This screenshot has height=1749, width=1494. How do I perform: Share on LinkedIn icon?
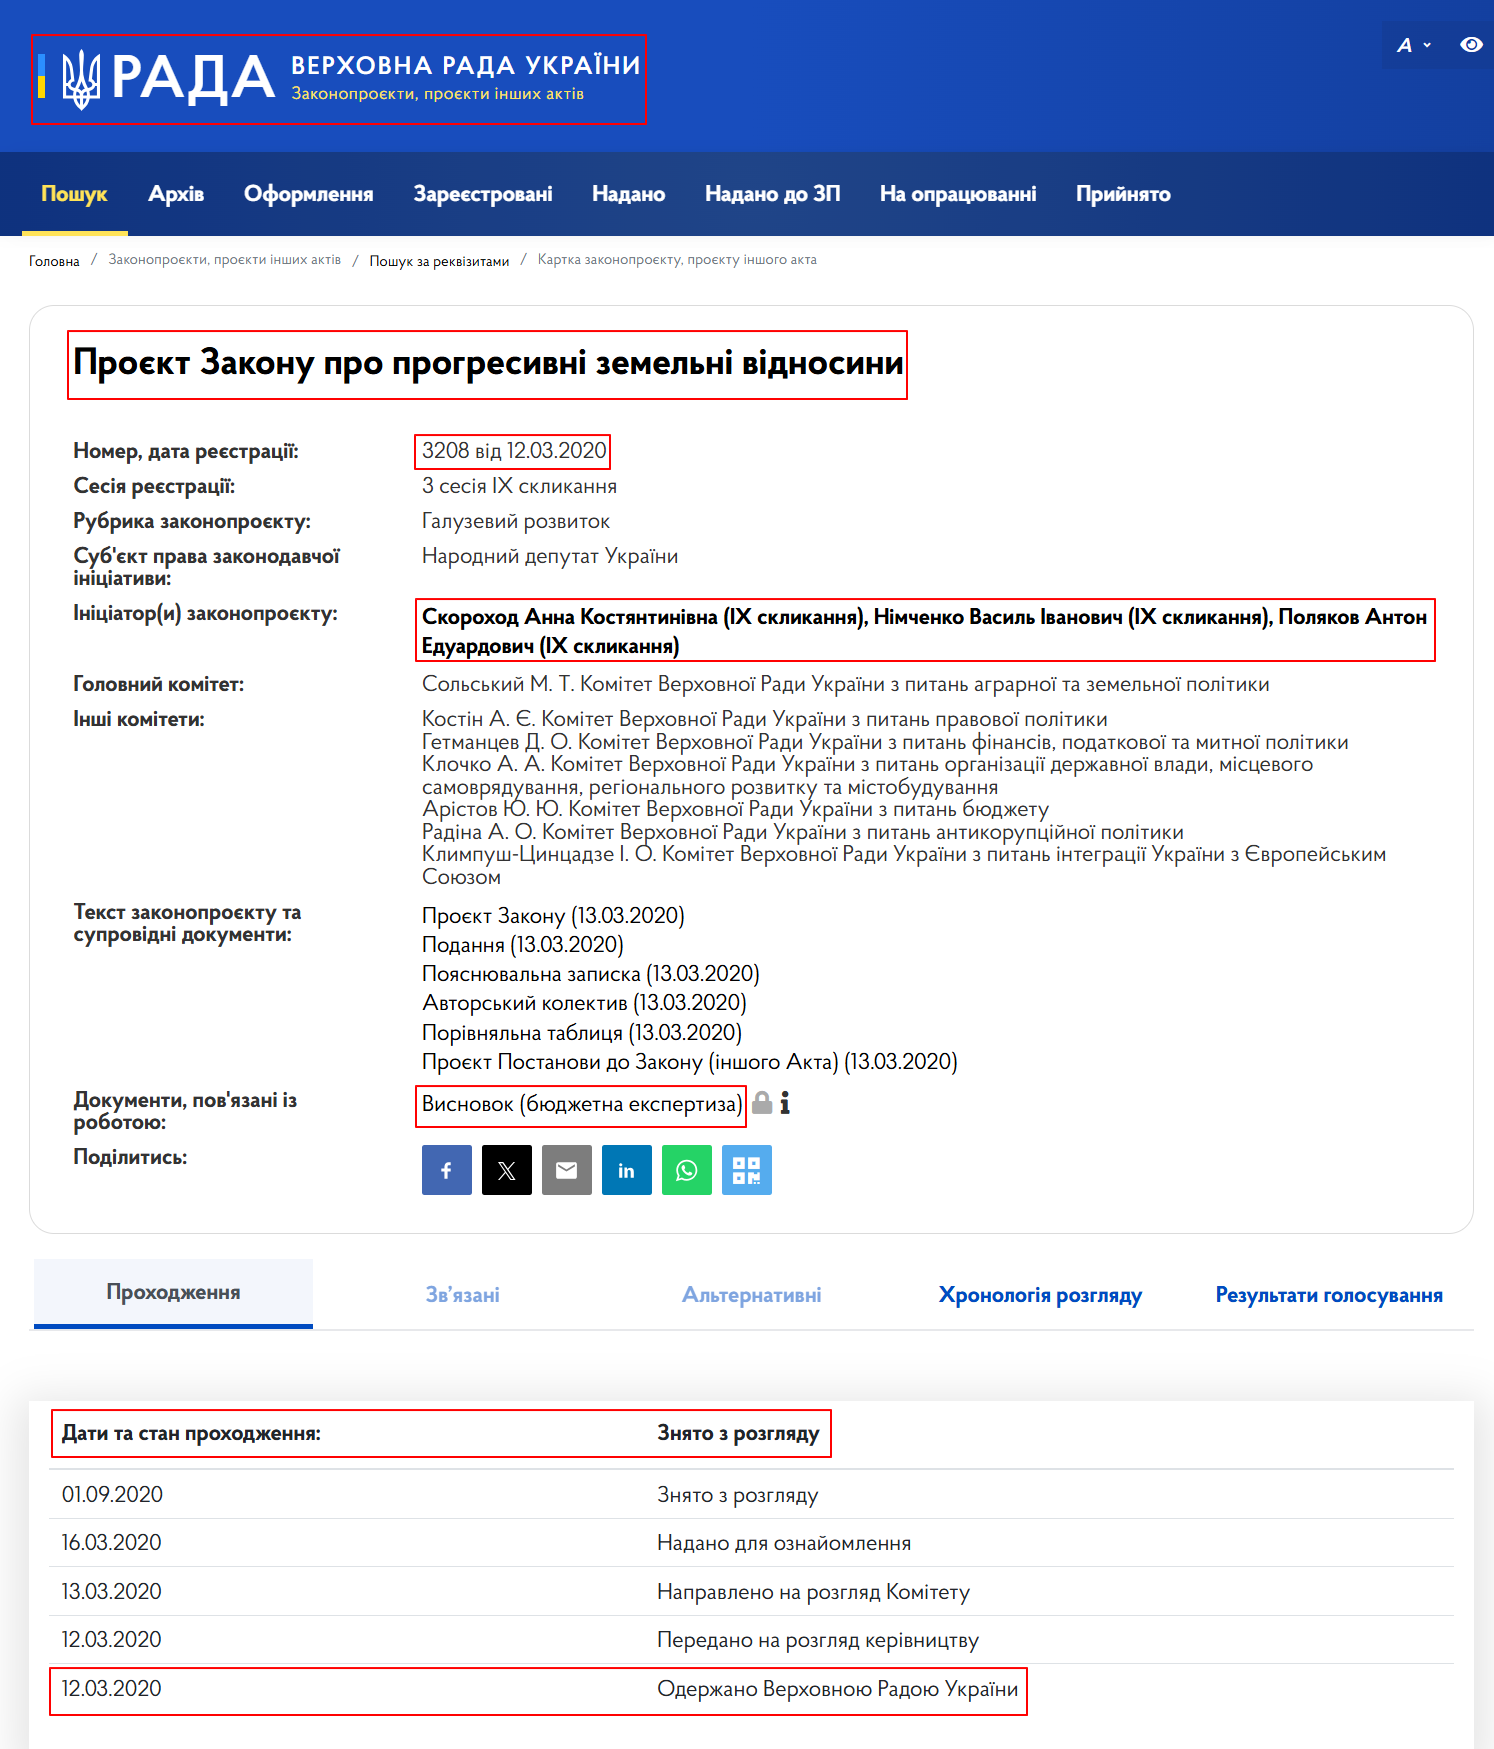(x=626, y=1170)
